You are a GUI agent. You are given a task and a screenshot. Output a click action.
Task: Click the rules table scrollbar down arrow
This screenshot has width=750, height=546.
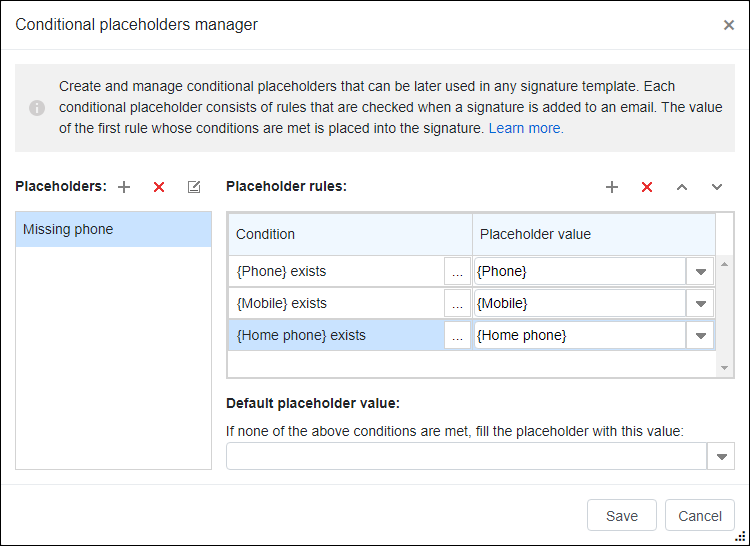(724, 368)
